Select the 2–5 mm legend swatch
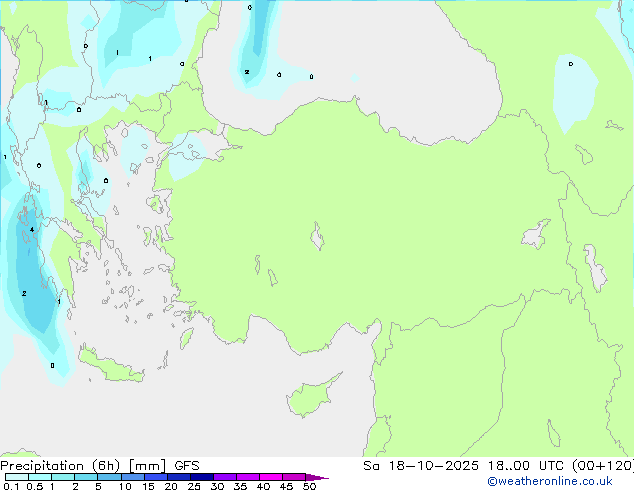The height and width of the screenshot is (490, 634). point(86,477)
